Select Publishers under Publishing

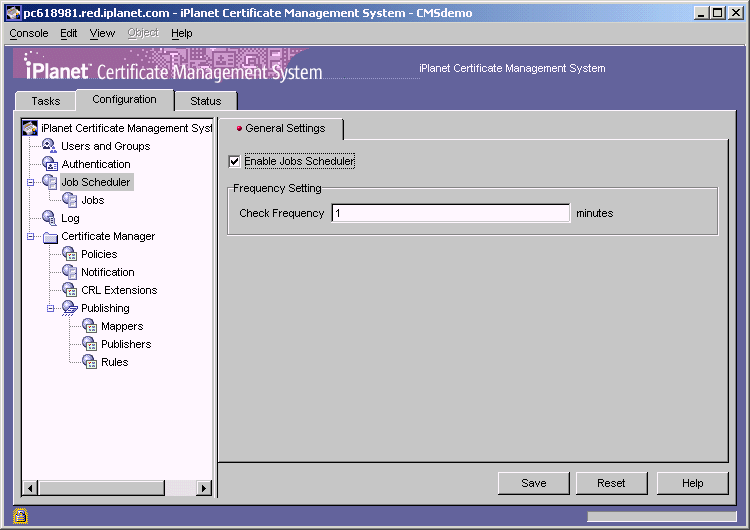(126, 344)
